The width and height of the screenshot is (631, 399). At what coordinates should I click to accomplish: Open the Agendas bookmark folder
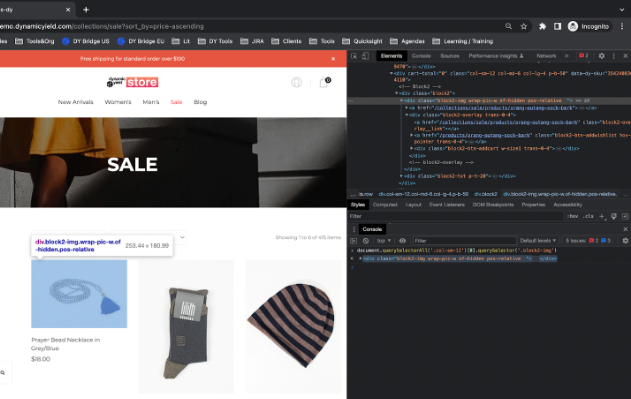click(x=408, y=41)
